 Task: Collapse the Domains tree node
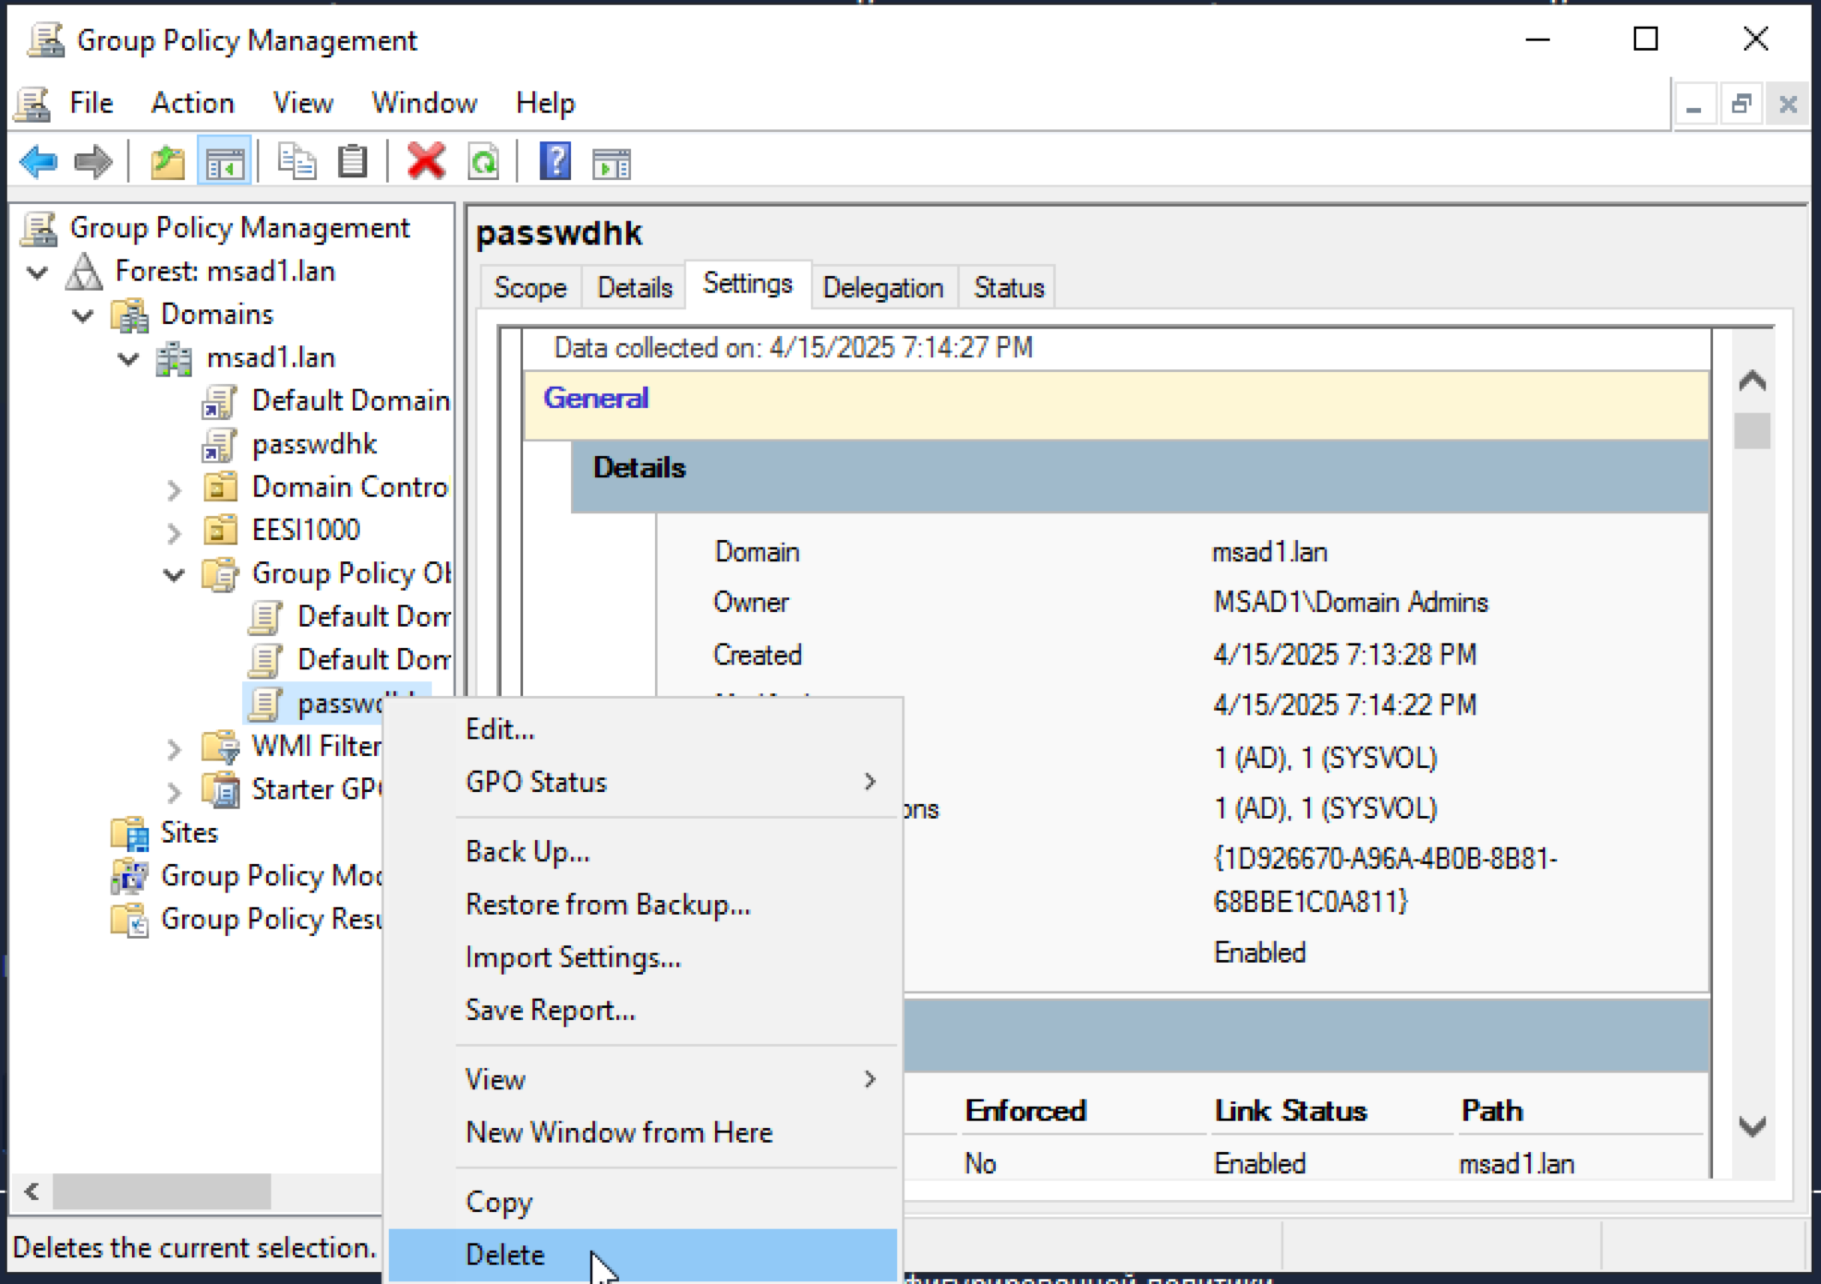84,315
